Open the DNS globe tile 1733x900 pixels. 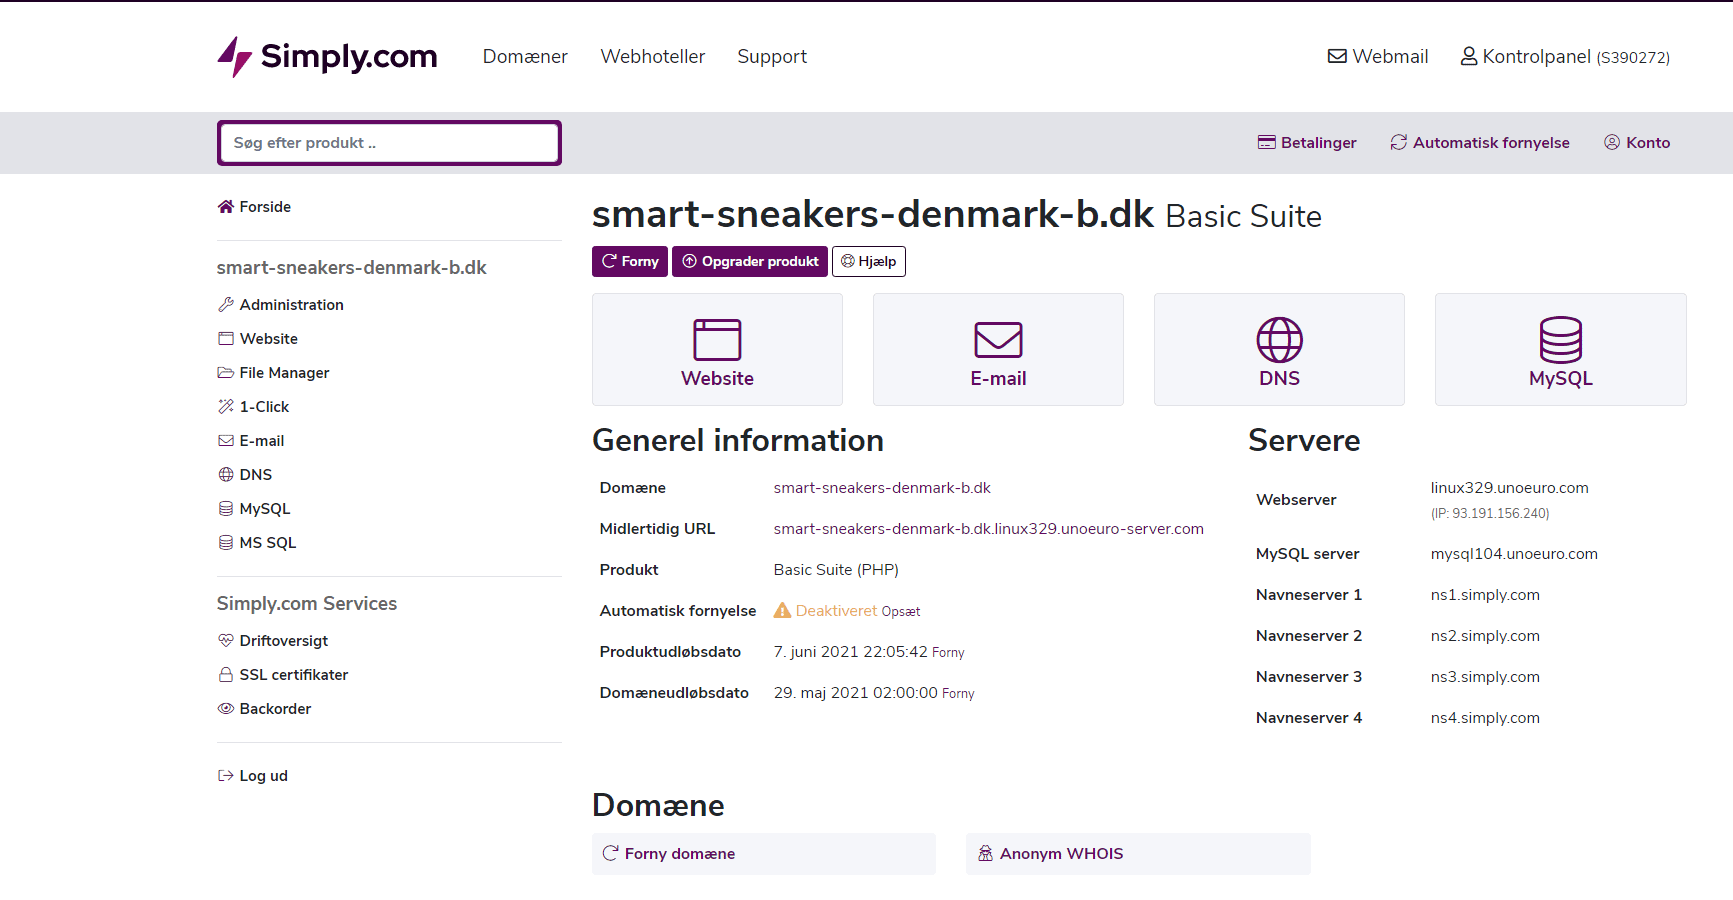1279,350
